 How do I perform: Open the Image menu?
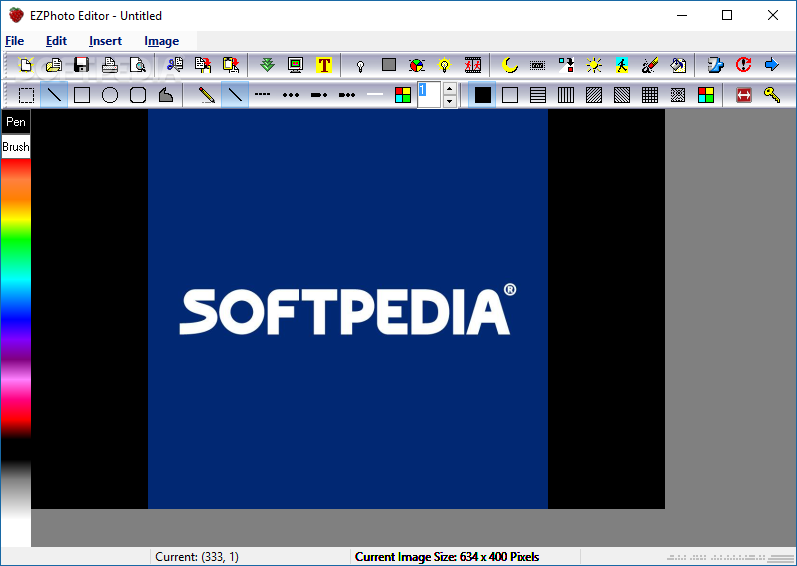[162, 41]
